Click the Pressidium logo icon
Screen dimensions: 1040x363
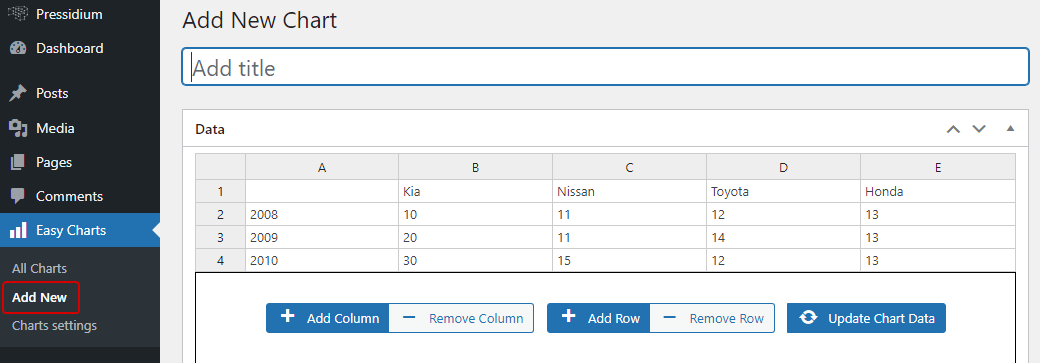19,13
